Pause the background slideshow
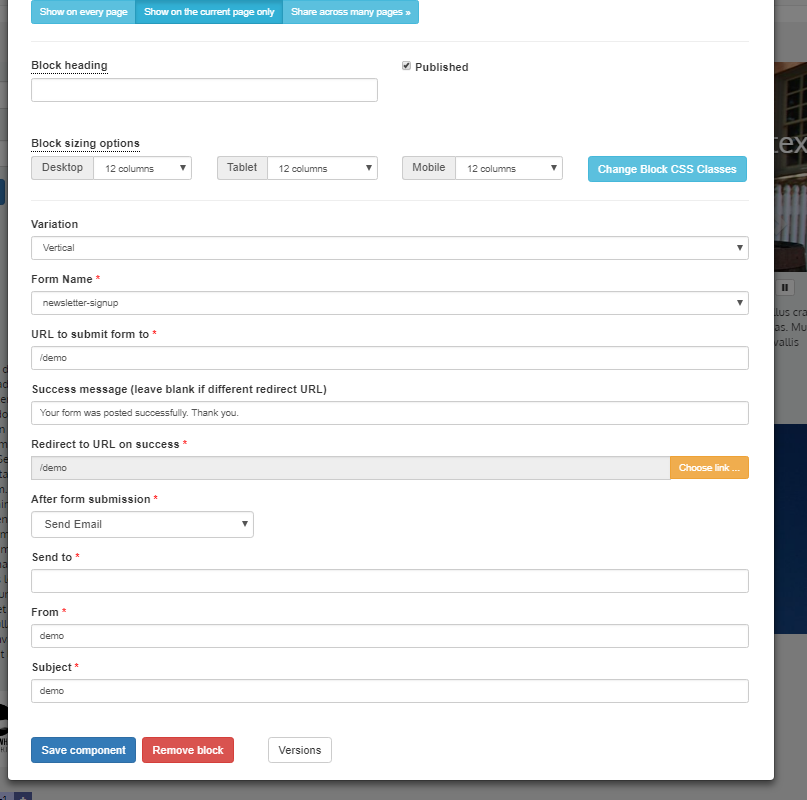Viewport: 807px width, 800px height. [785, 287]
